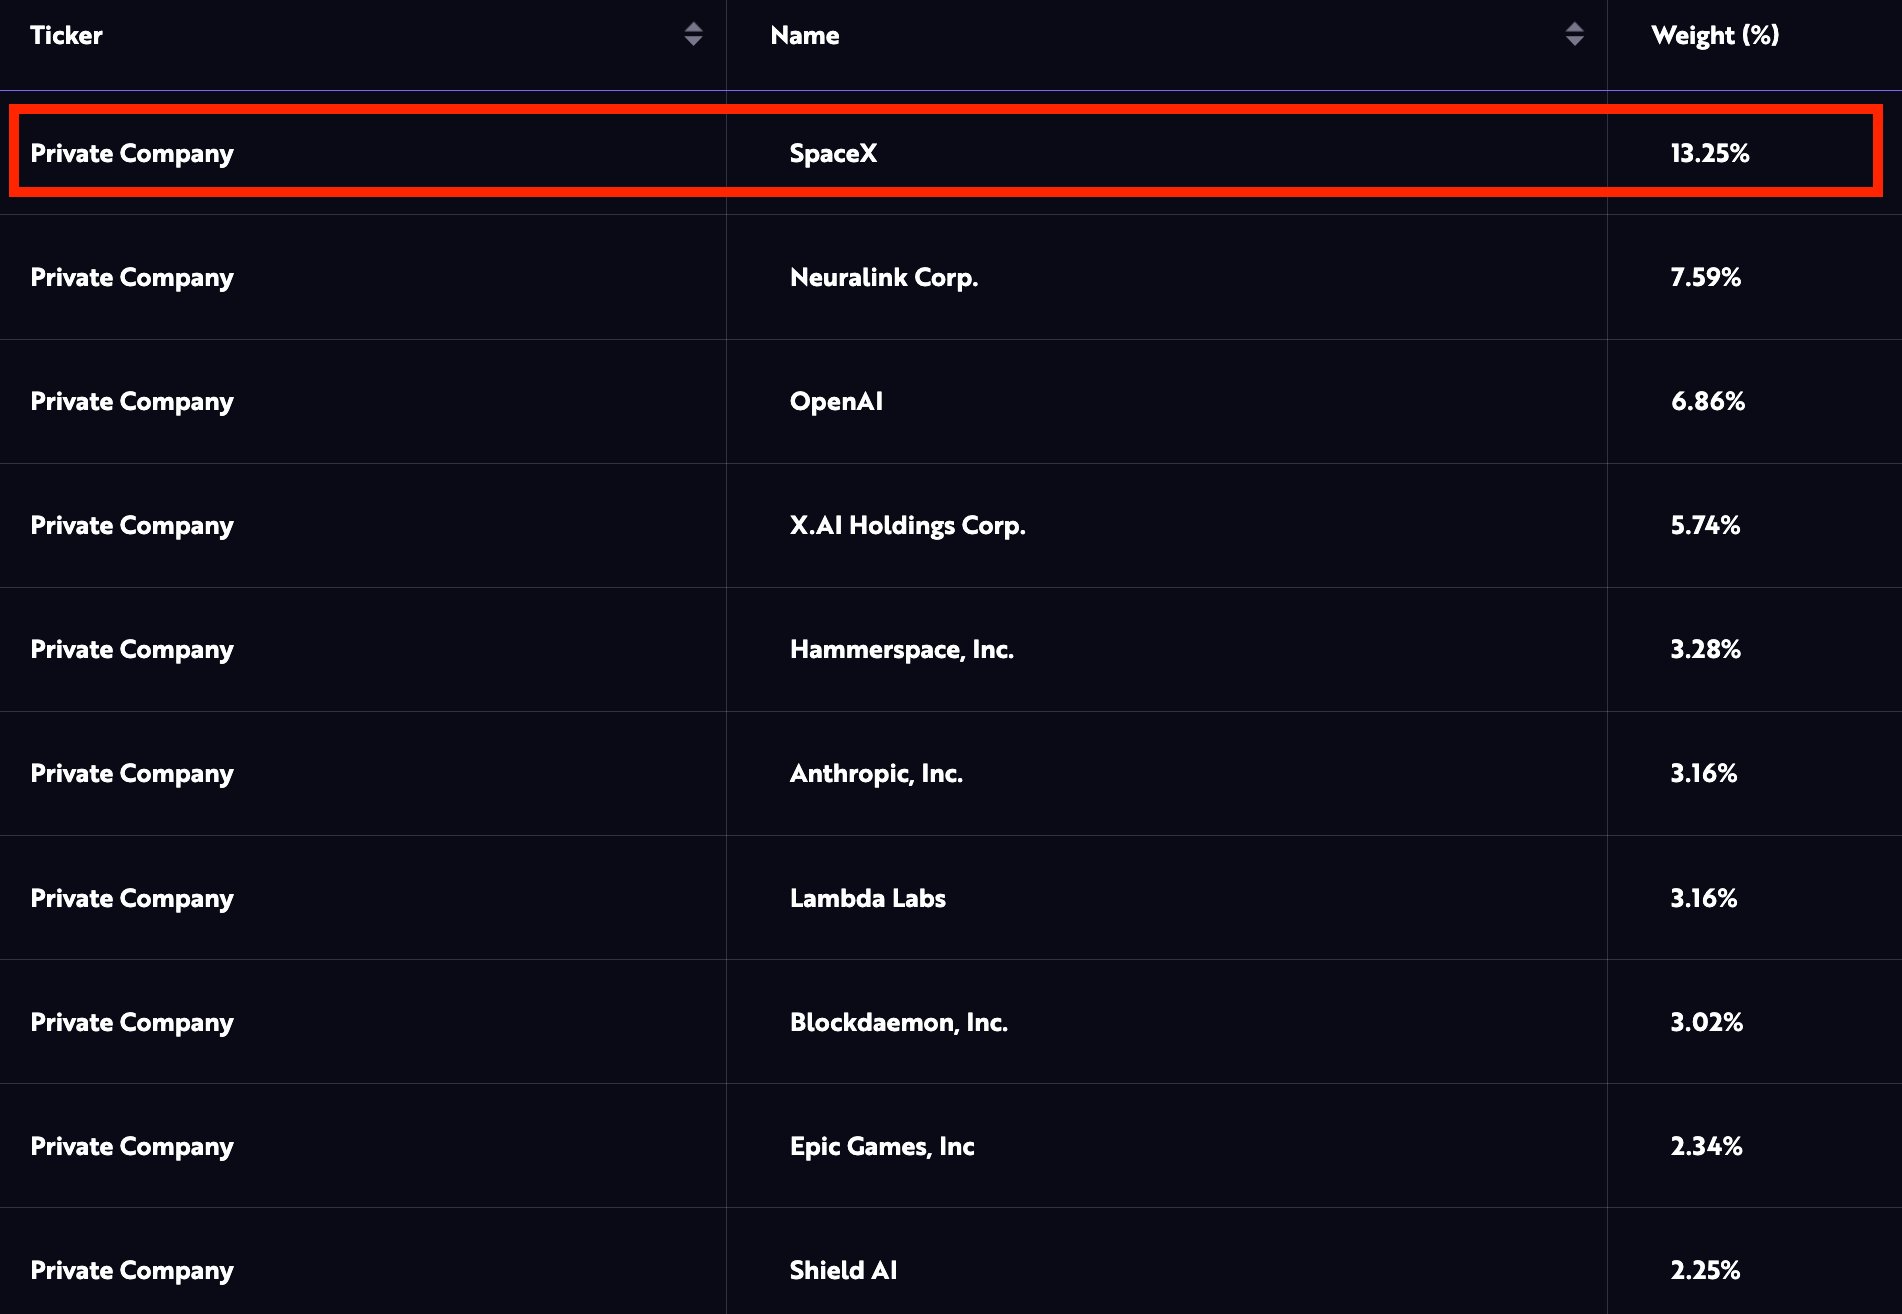Click Shield AI name cell

843,1271
